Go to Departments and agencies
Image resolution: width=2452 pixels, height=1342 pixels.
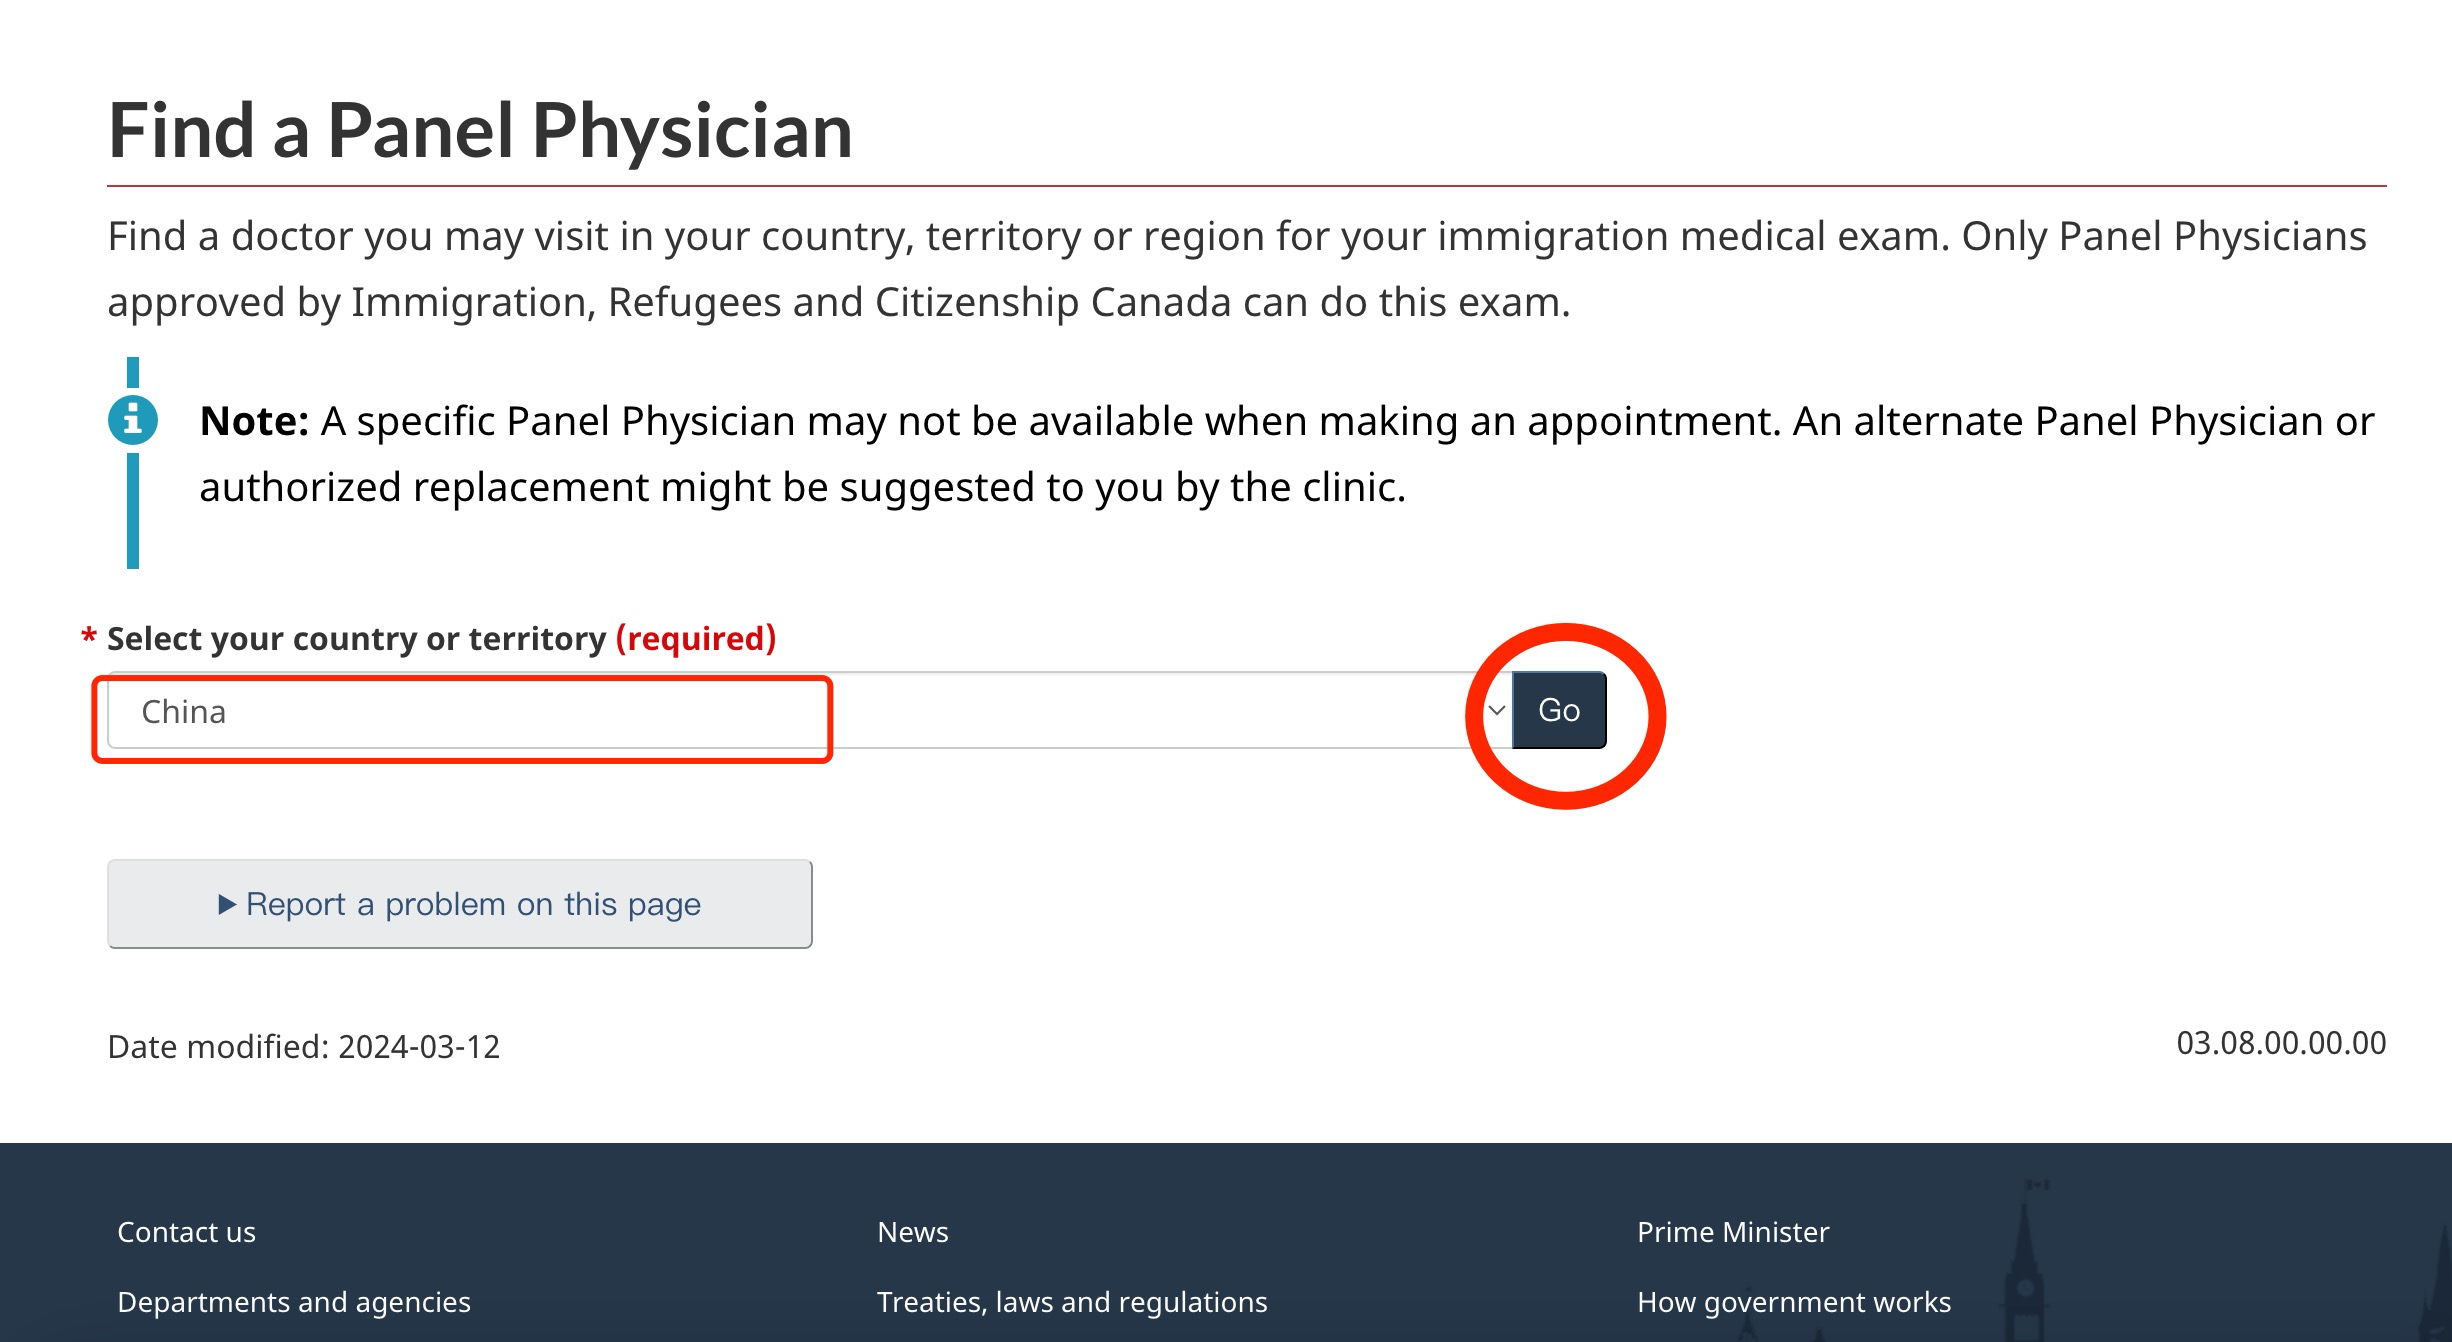click(293, 1302)
